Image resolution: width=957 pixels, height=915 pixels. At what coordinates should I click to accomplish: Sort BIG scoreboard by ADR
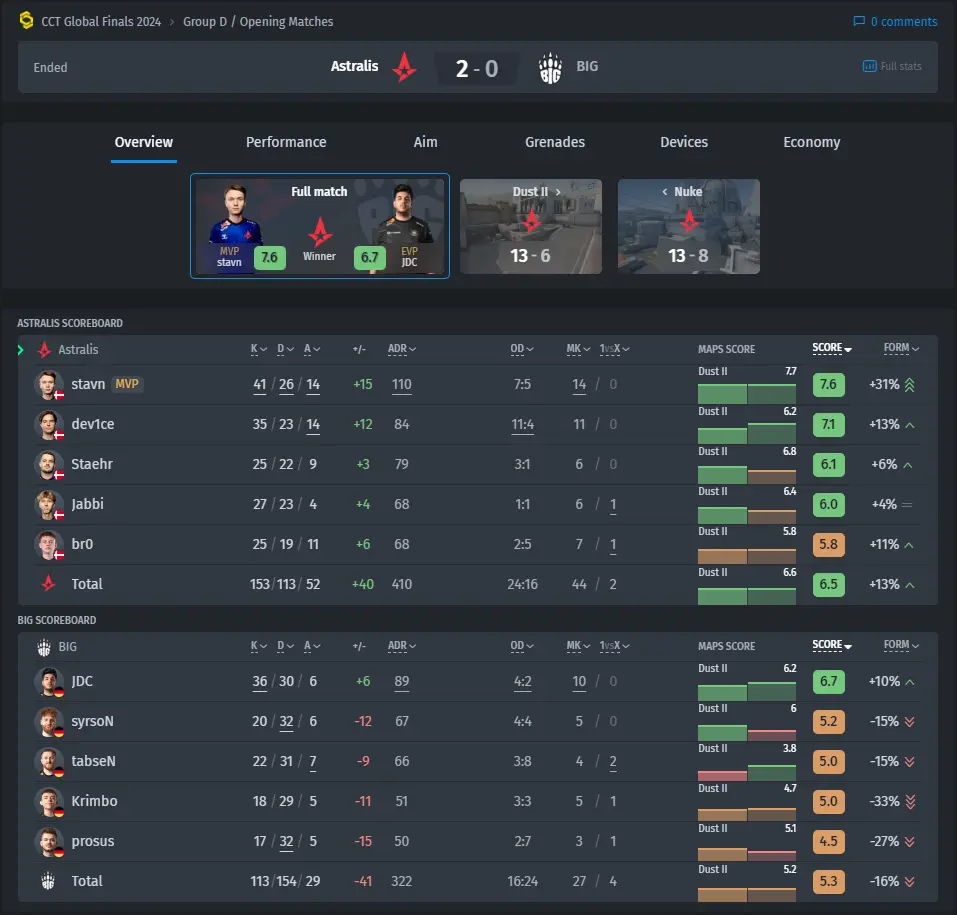402,646
